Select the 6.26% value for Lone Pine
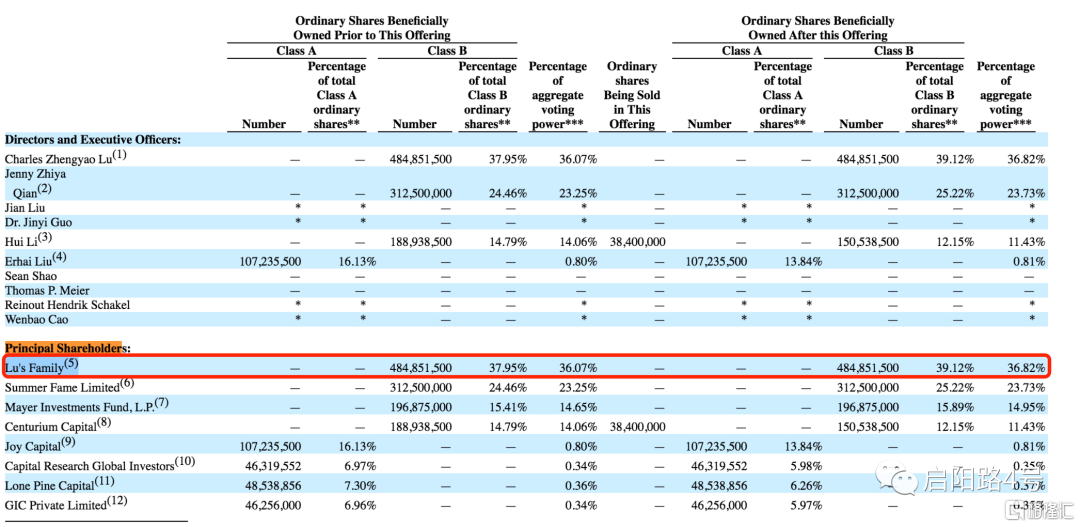 click(x=807, y=486)
